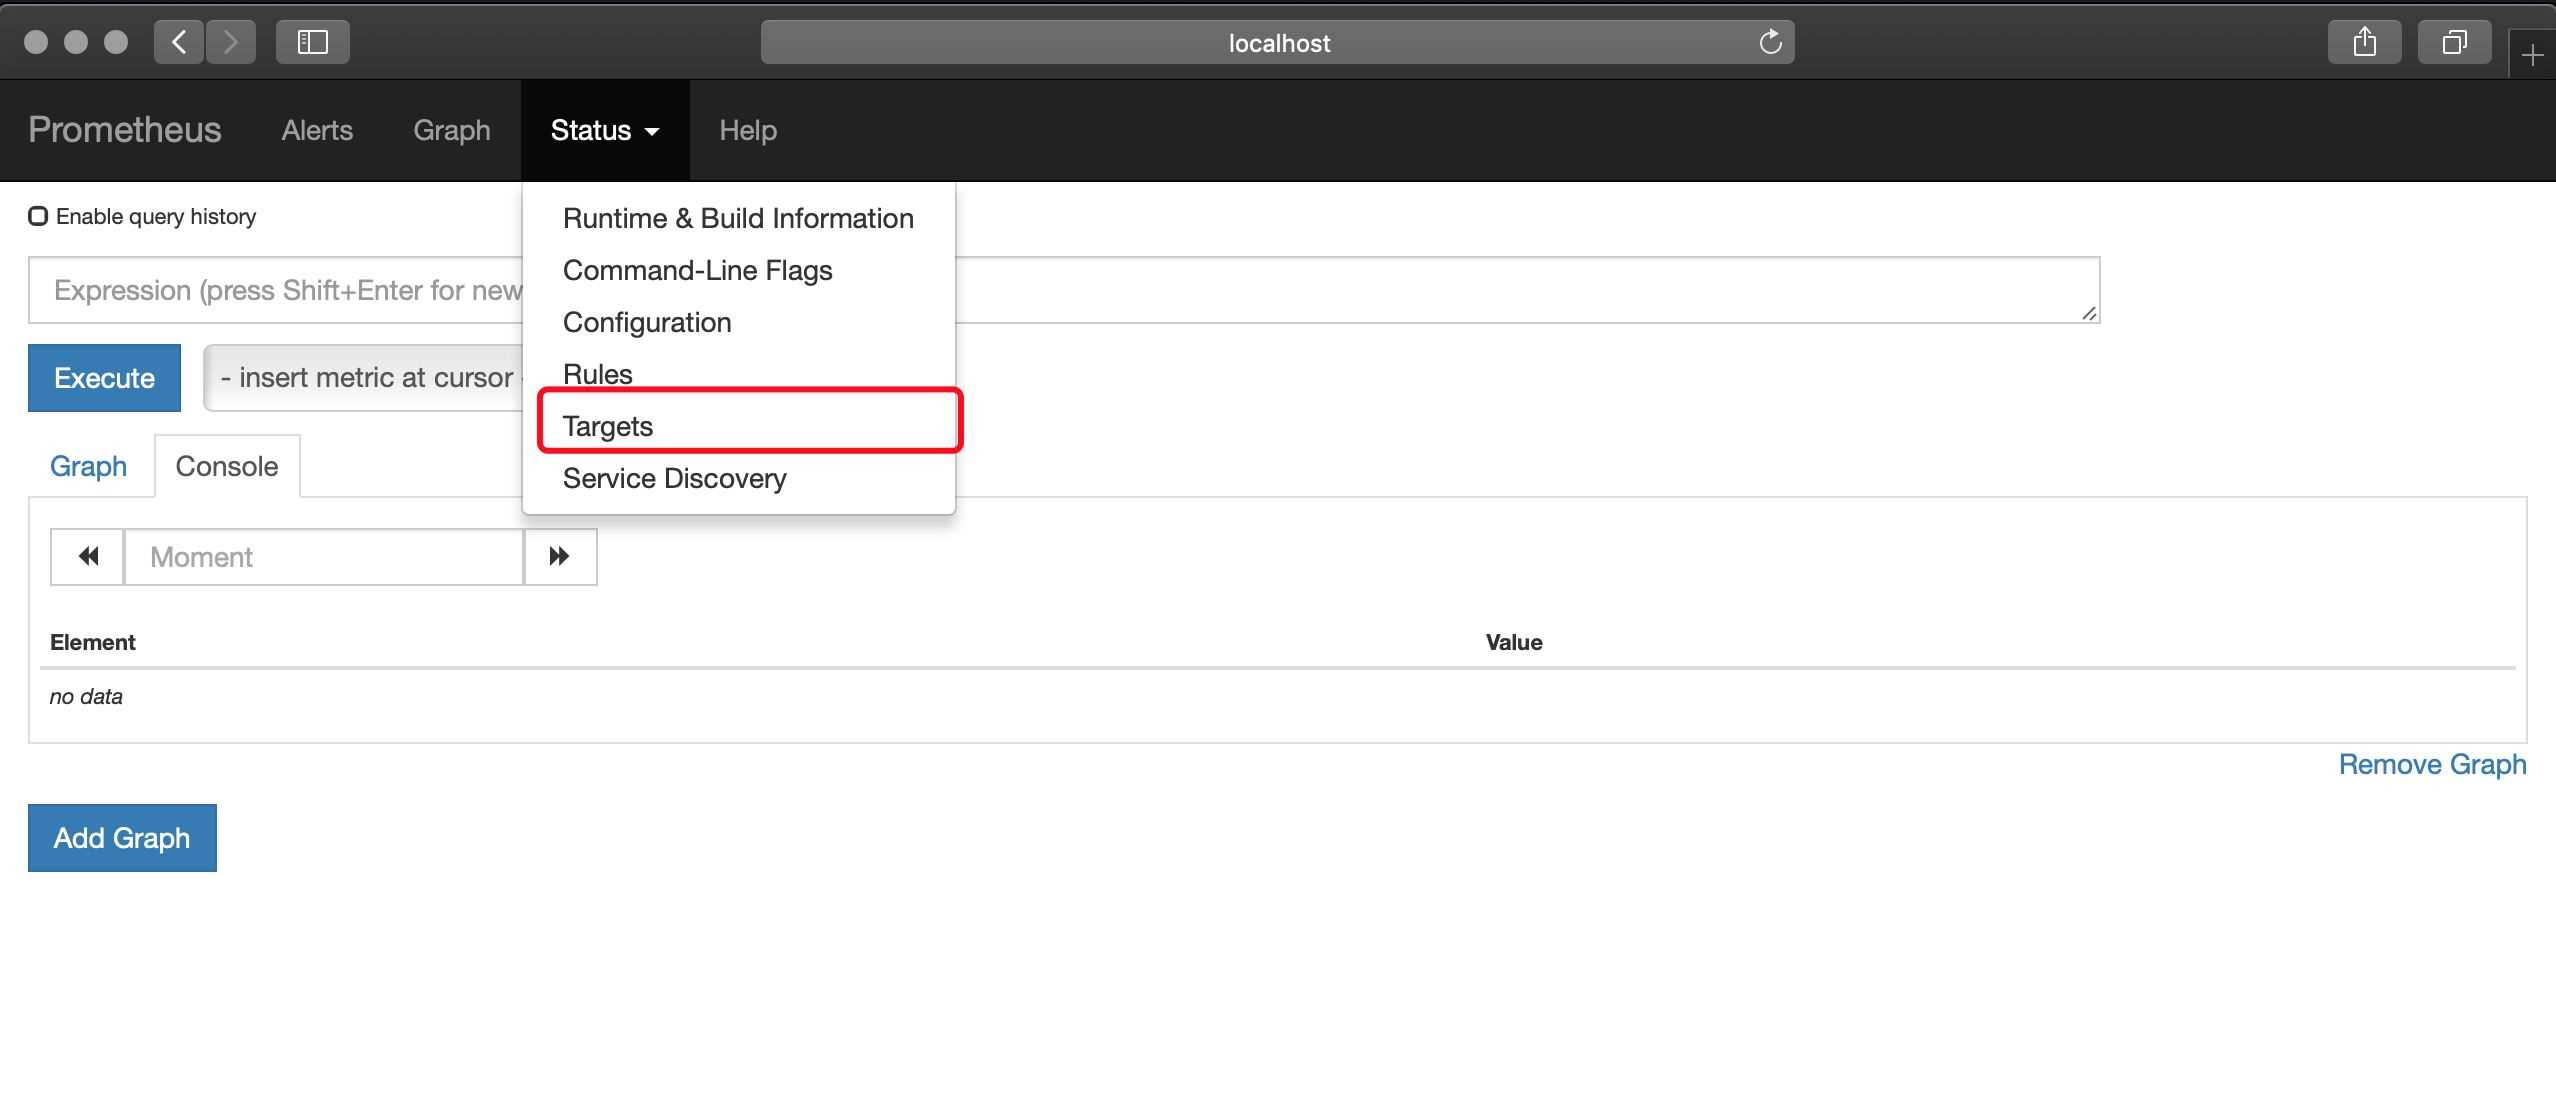Focus the Moment input field
Screen dimensions: 2556x1104
(x=324, y=557)
